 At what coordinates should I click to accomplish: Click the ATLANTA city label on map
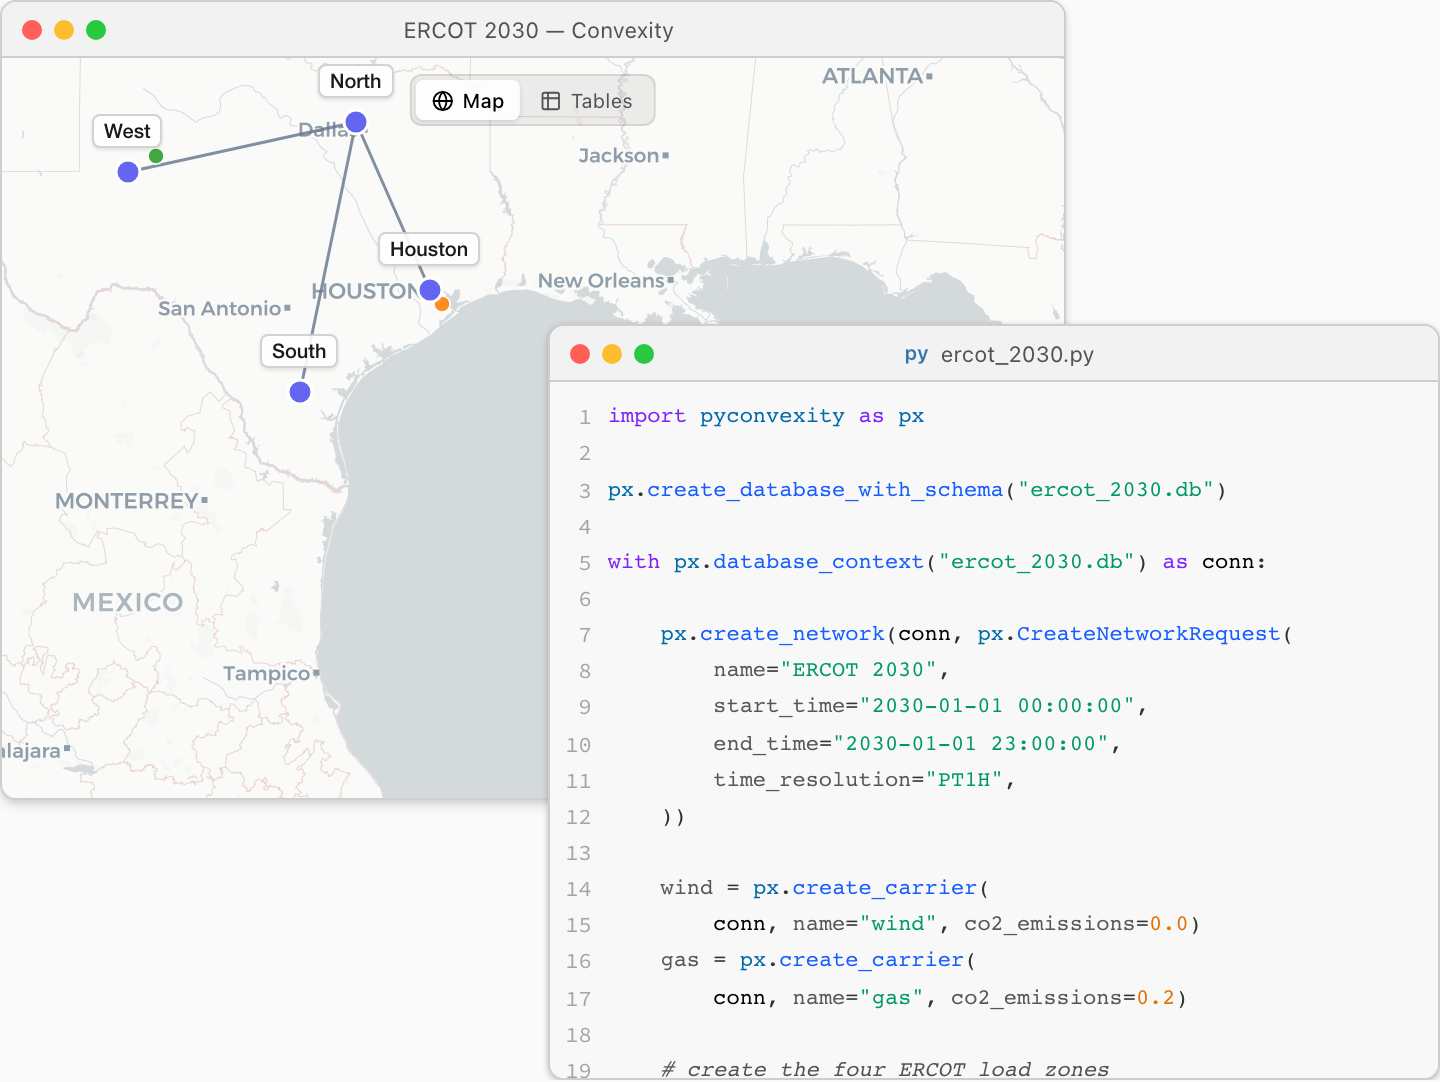(x=872, y=76)
